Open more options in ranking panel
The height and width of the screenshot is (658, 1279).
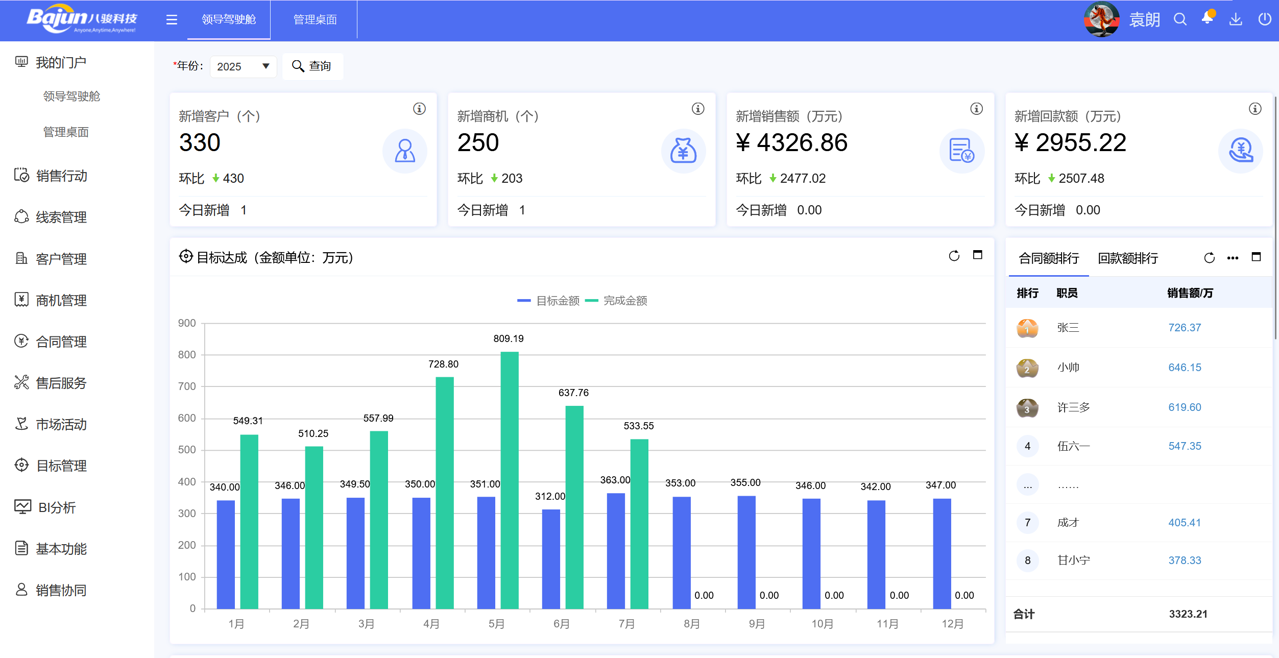point(1233,258)
